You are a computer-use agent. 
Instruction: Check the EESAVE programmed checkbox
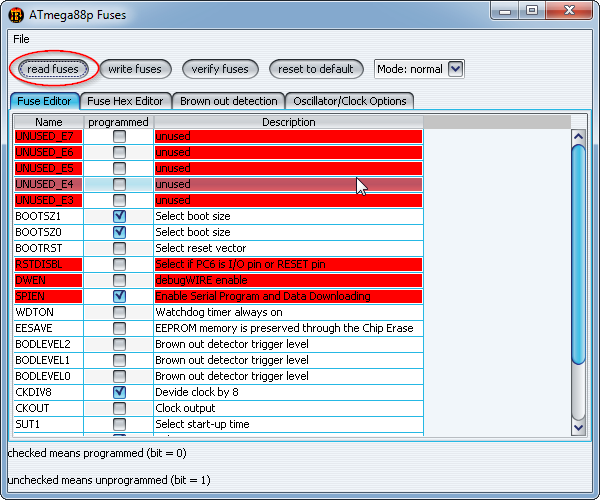click(x=119, y=328)
